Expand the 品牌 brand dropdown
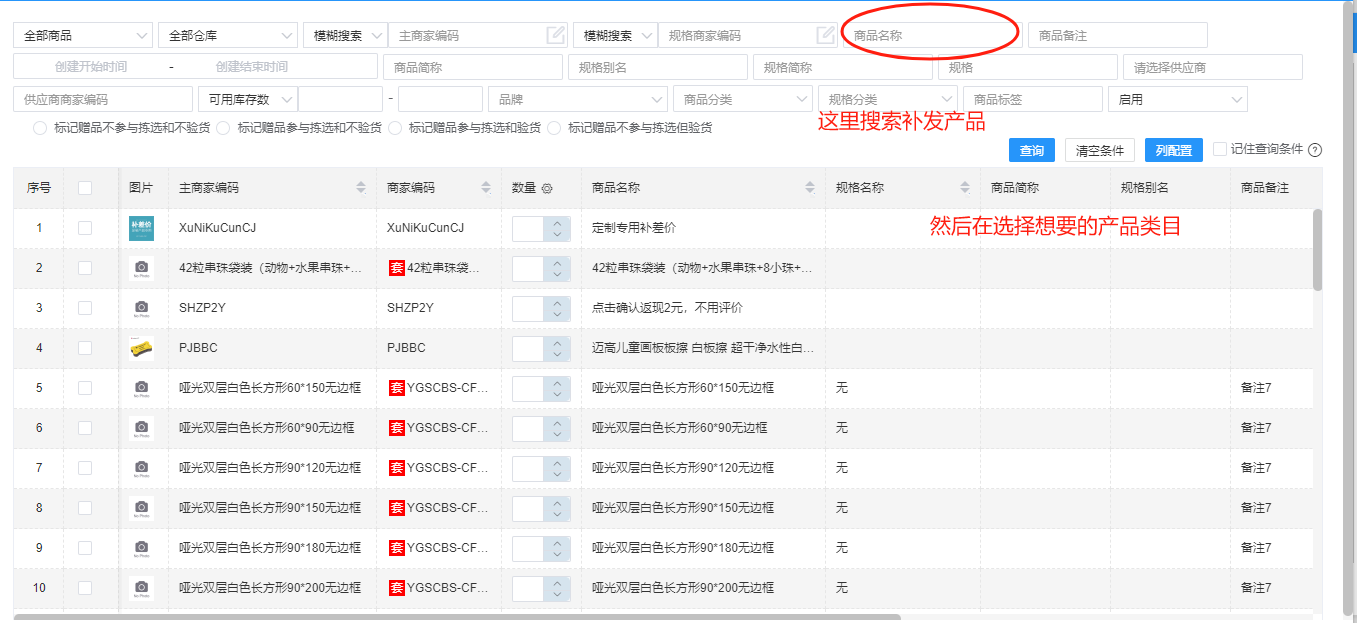Screen dimensions: 1357x623 coord(578,99)
